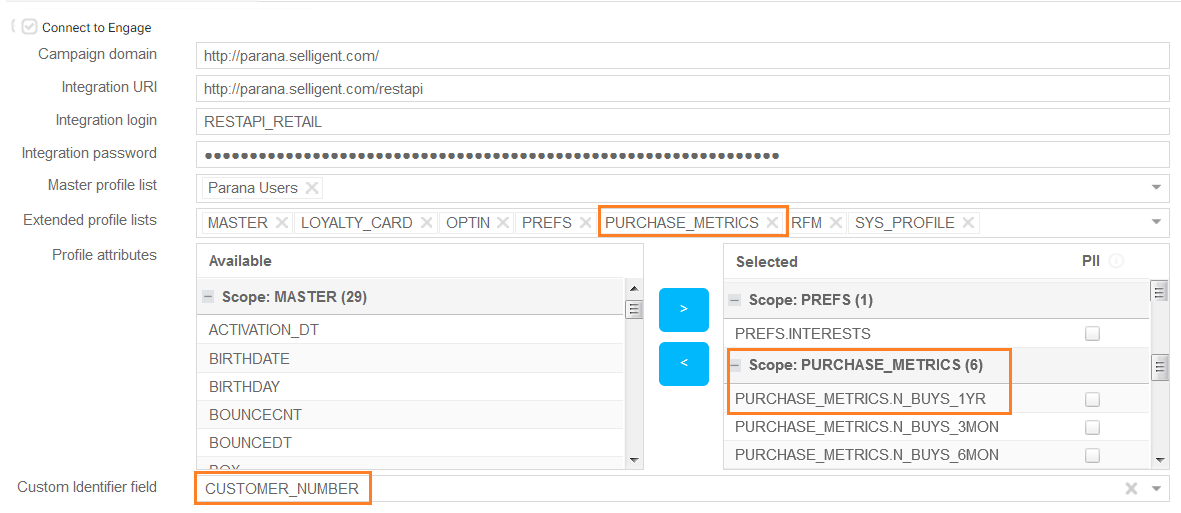Collapse the Scope: MASTER group
This screenshot has height=513, width=1181.
pyautogui.click(x=208, y=297)
